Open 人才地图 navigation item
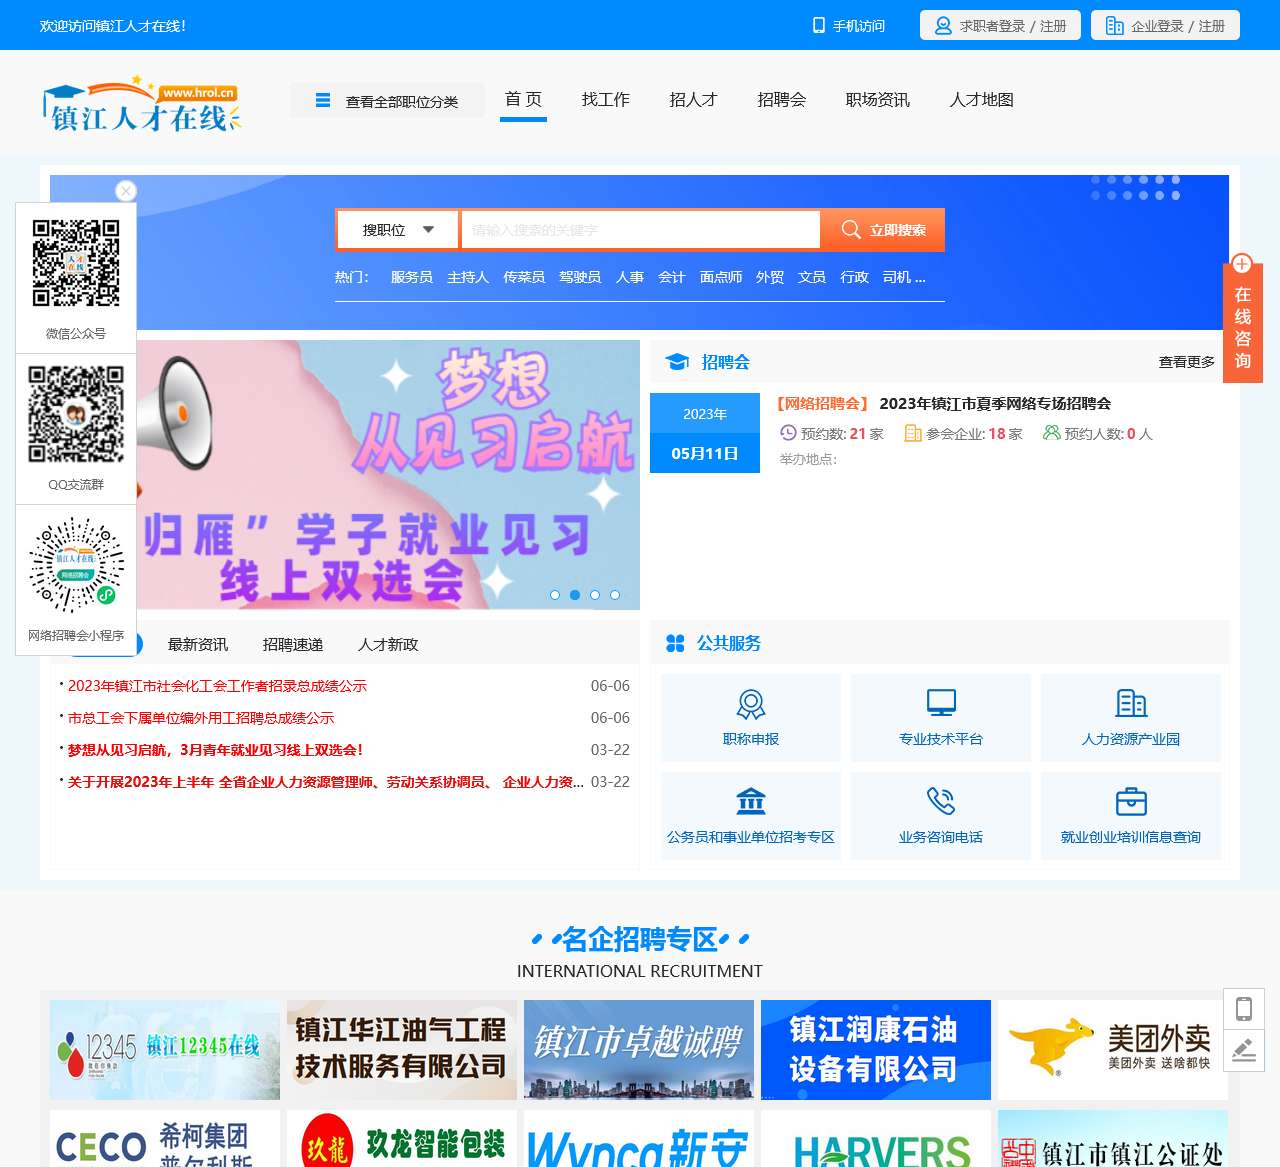The height and width of the screenshot is (1167, 1280). tap(982, 99)
